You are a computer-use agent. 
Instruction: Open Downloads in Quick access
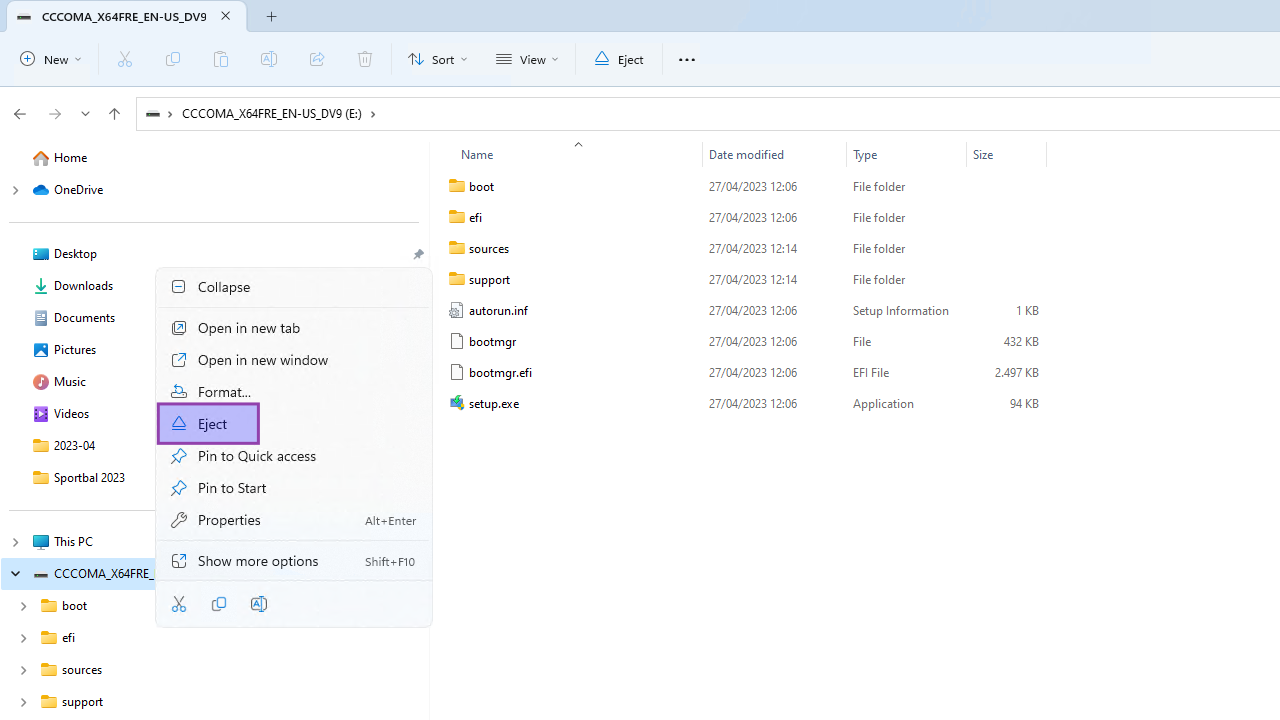pos(73,286)
